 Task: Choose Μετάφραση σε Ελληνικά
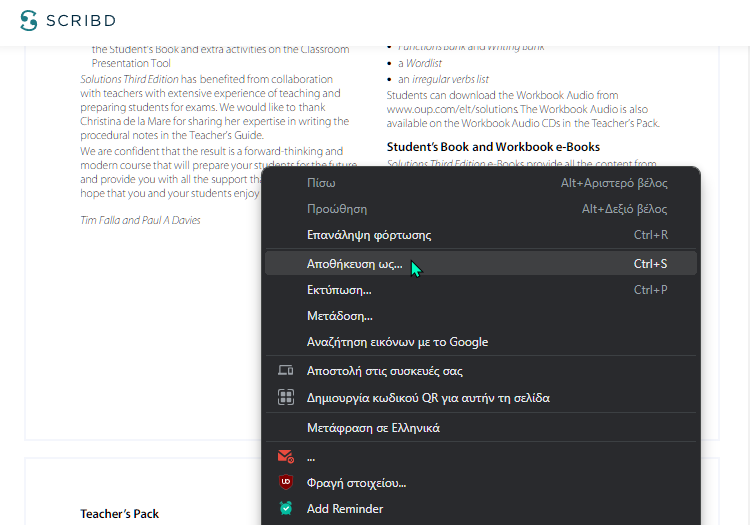(481, 427)
